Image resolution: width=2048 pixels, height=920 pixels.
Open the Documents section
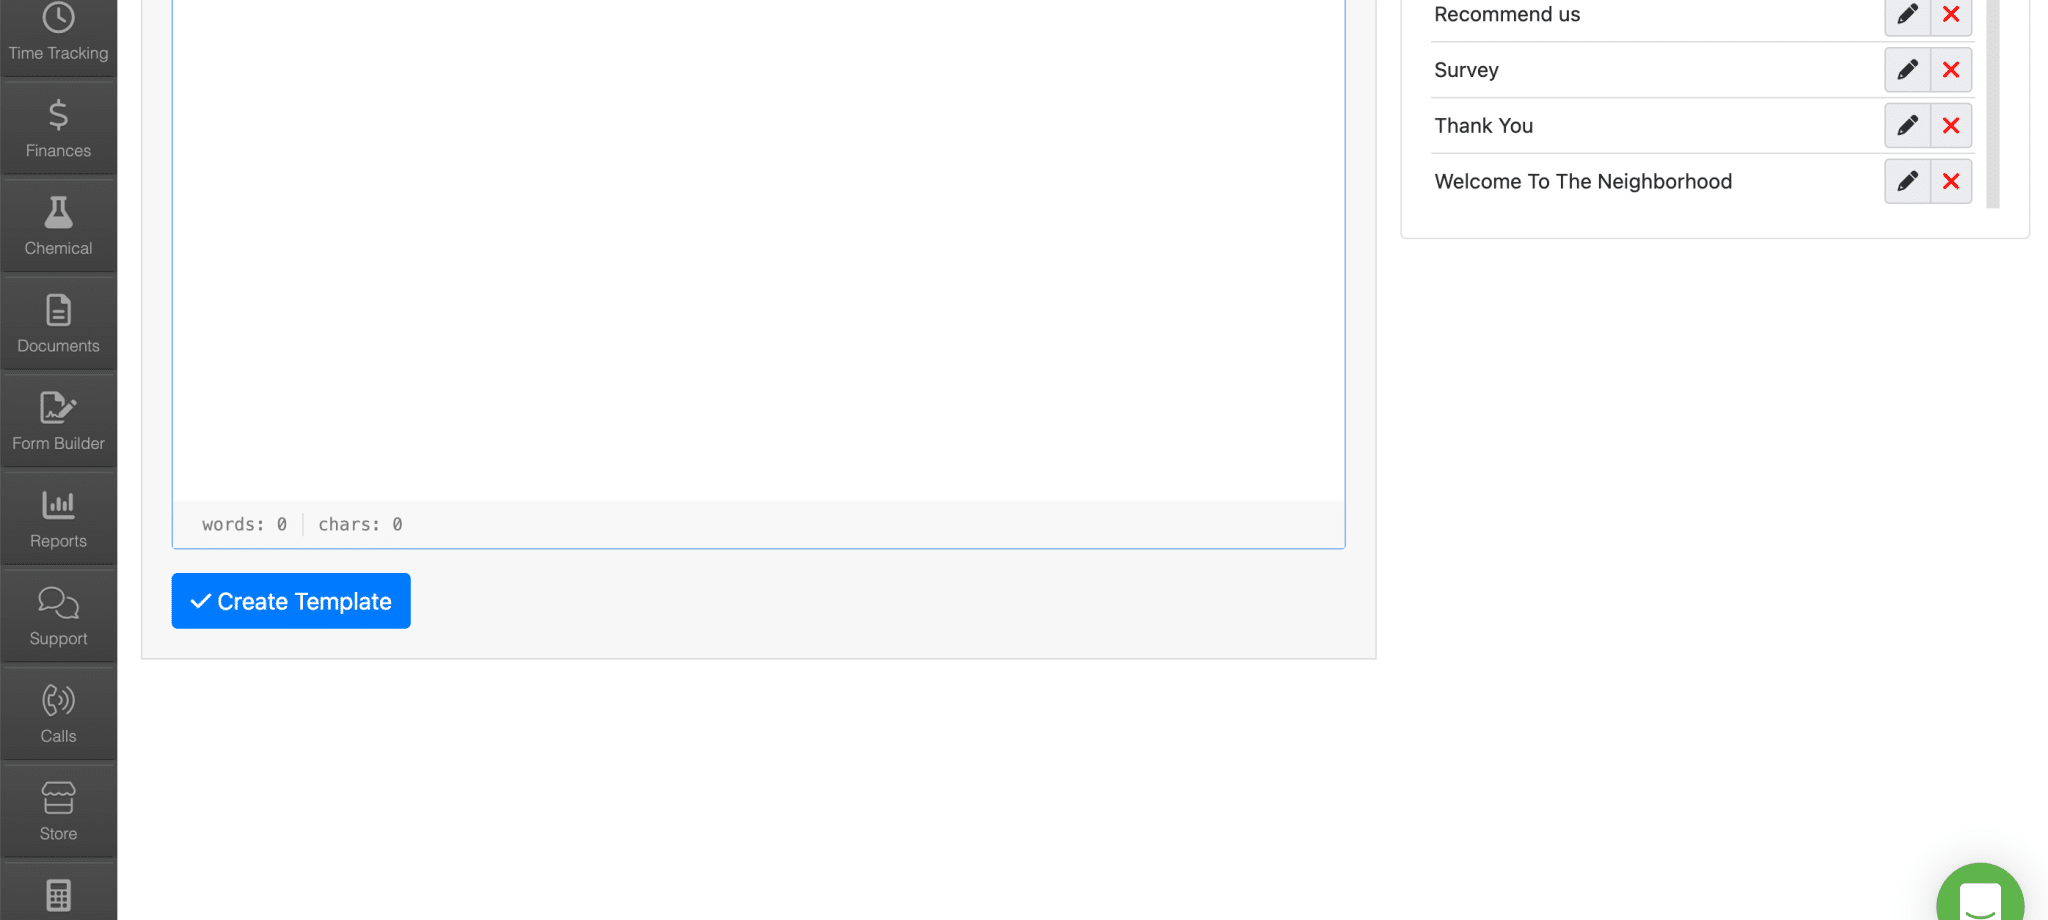pos(57,322)
